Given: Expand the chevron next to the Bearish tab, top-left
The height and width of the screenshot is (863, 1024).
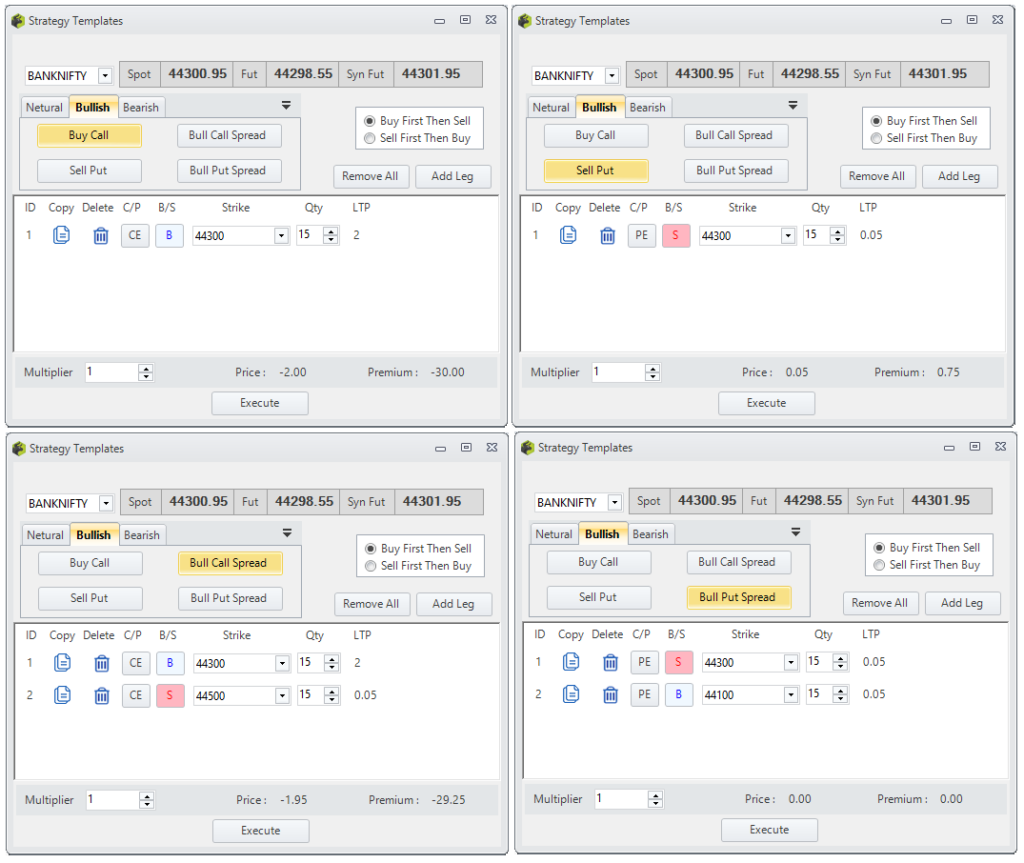Looking at the screenshot, I should click(286, 104).
